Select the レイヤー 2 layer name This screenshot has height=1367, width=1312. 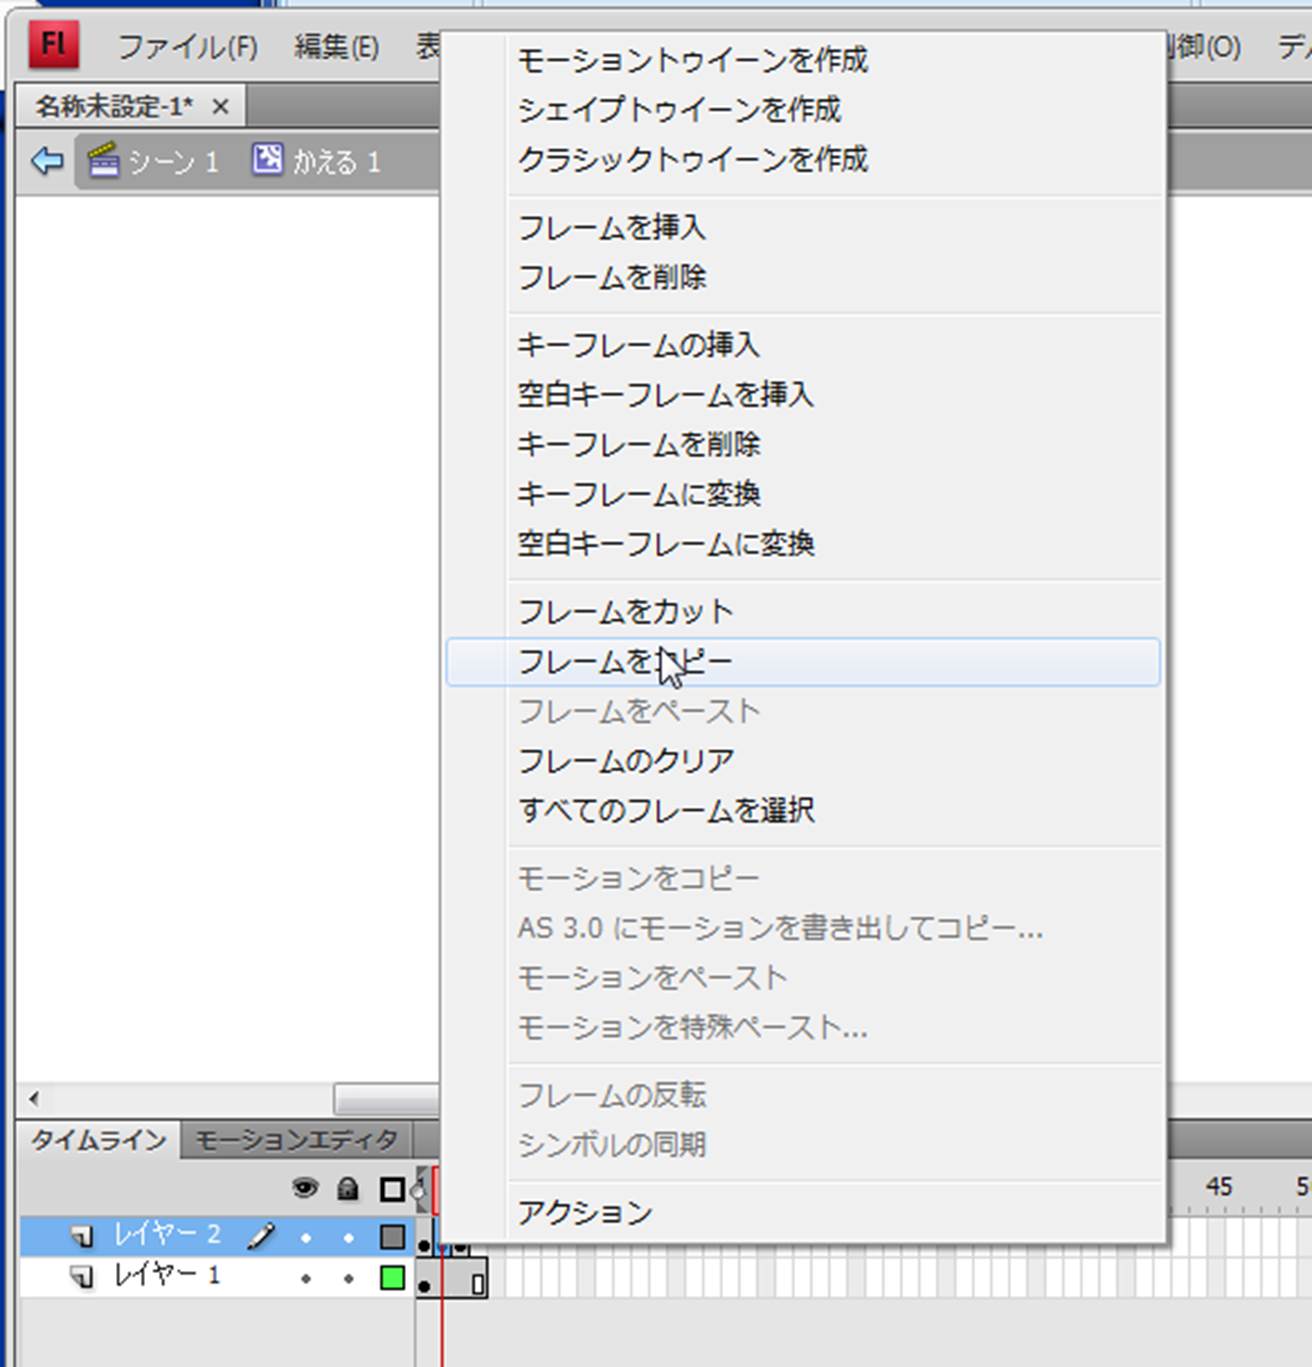pos(167,1236)
